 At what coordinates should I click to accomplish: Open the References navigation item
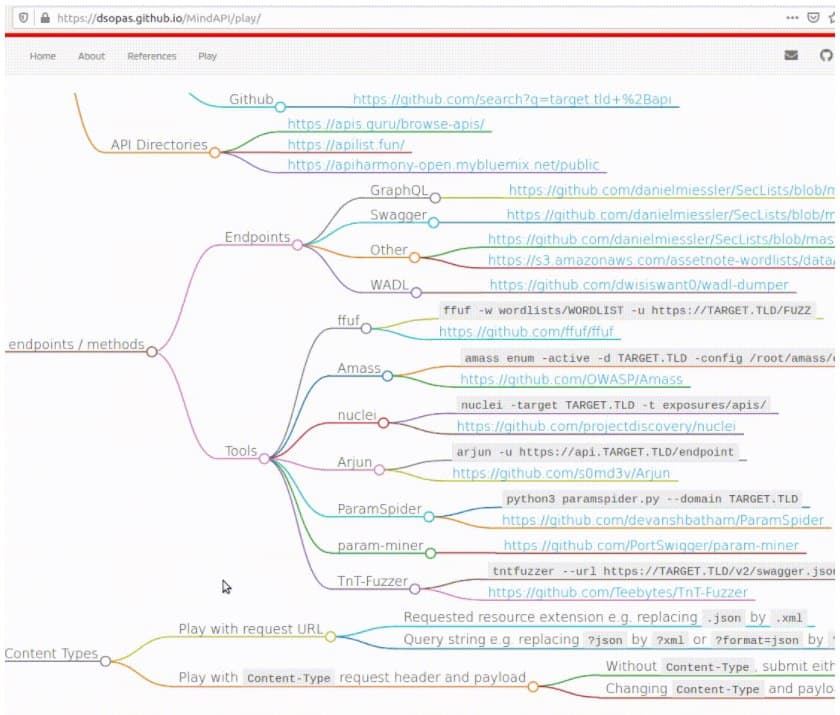pyautogui.click(x=152, y=56)
